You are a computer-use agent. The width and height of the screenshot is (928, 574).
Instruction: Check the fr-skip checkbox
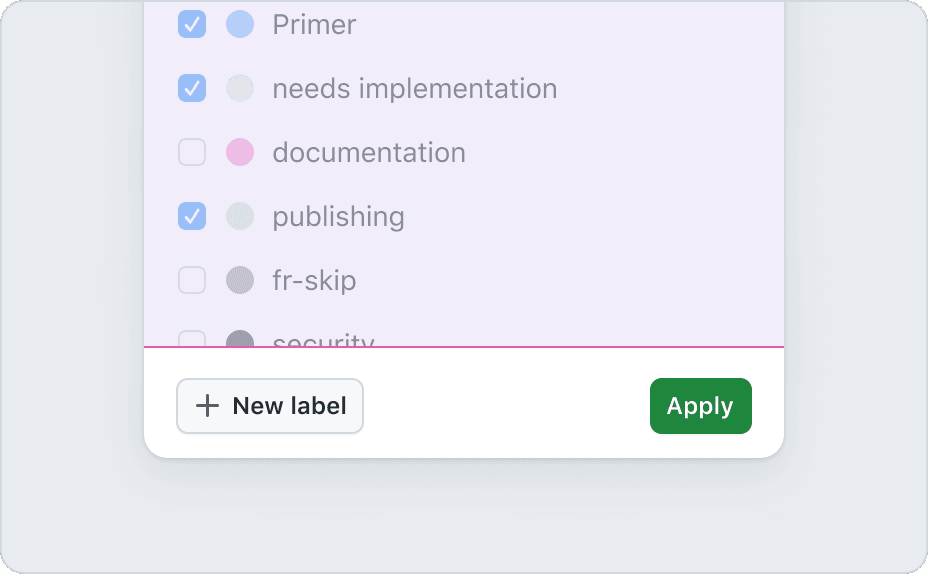[192, 280]
